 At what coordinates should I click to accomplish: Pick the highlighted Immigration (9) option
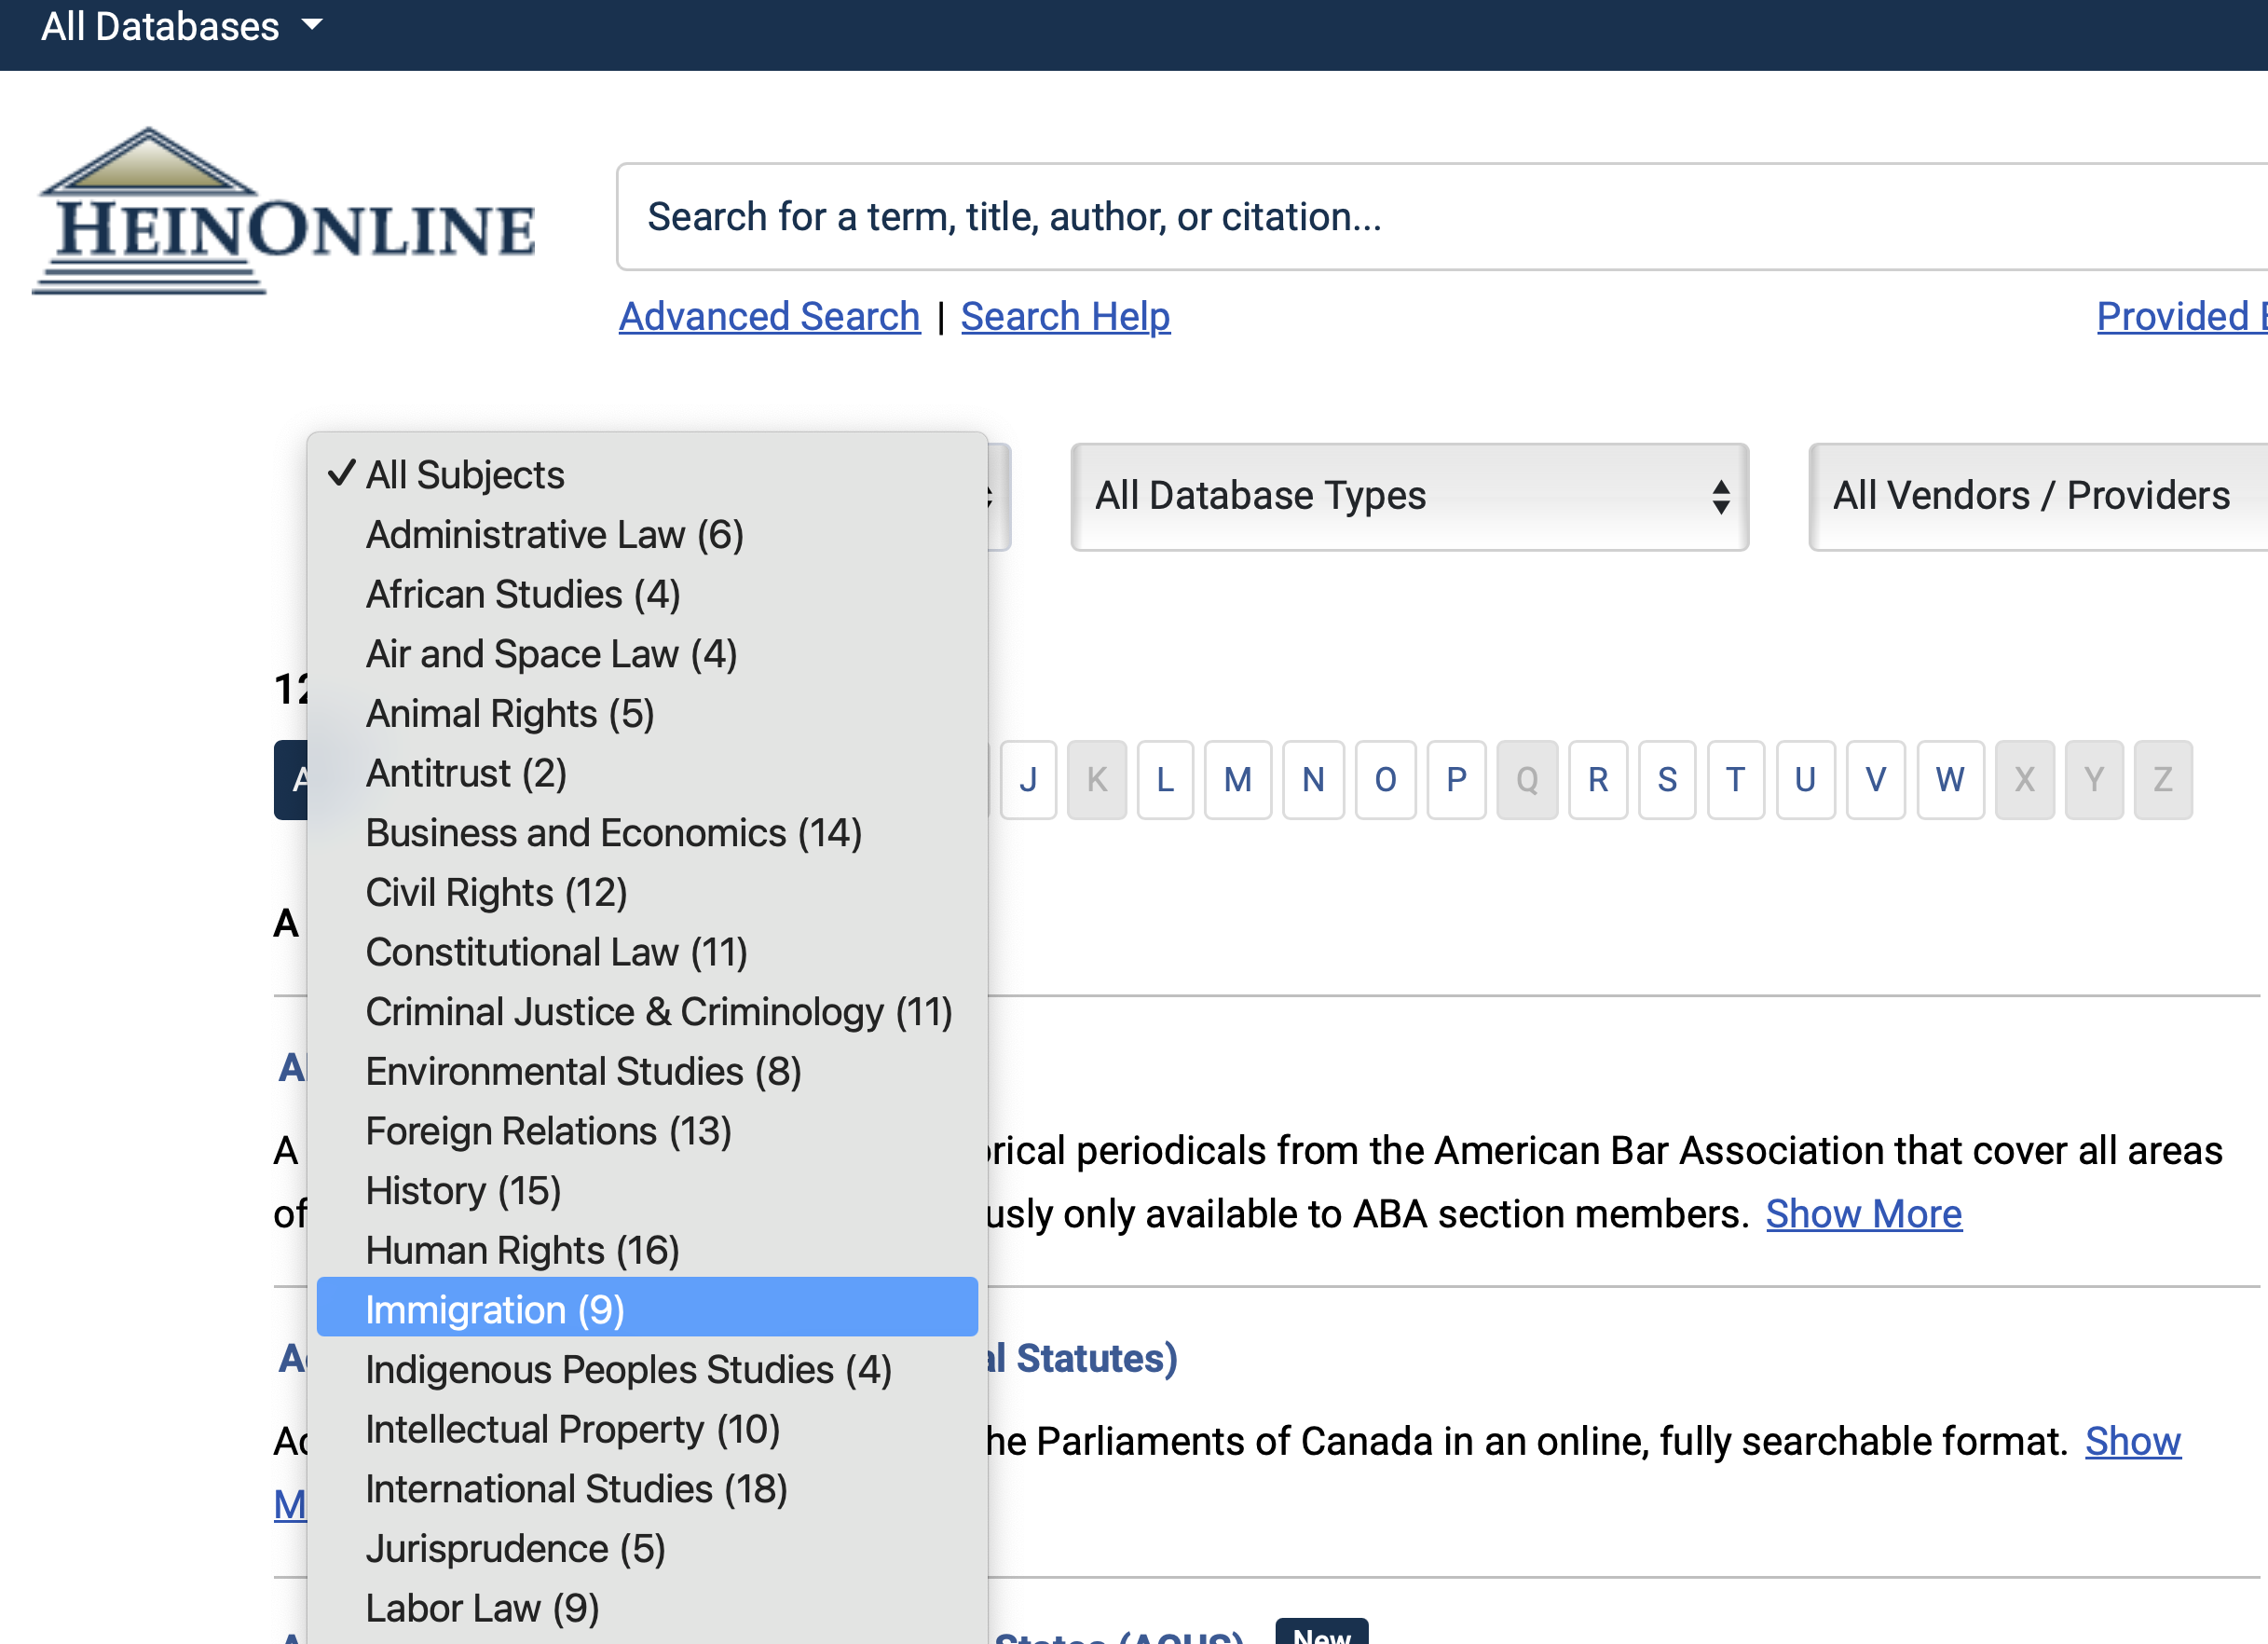647,1307
